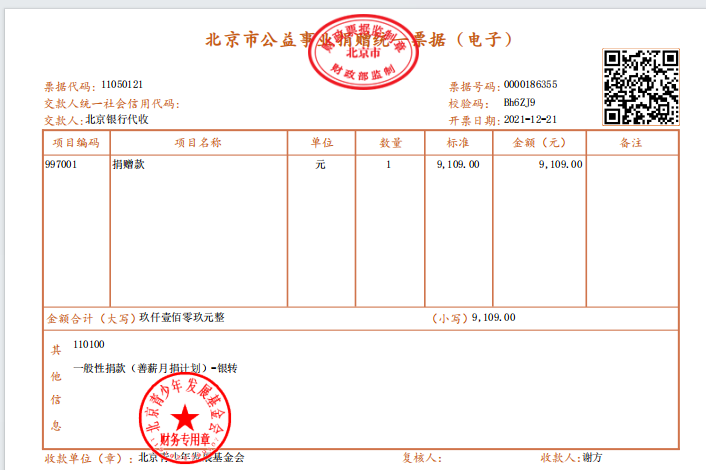The image size is (706, 470).
Task: Click the 校验码 value Bh6ZJ9
Action: [x=519, y=102]
